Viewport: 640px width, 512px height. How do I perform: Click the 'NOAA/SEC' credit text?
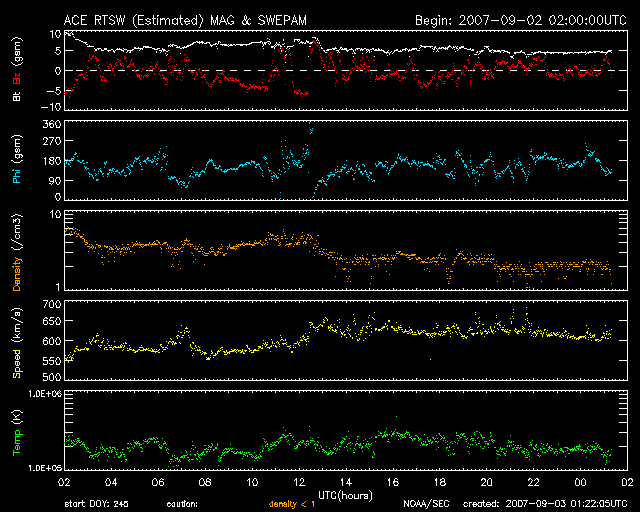tap(426, 504)
